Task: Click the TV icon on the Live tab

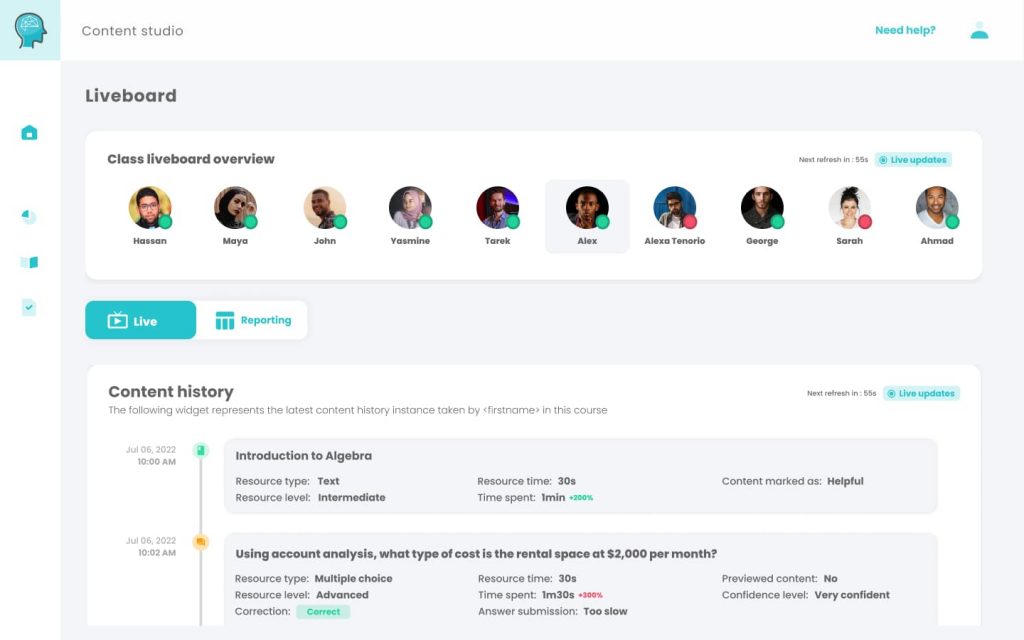Action: [119, 320]
